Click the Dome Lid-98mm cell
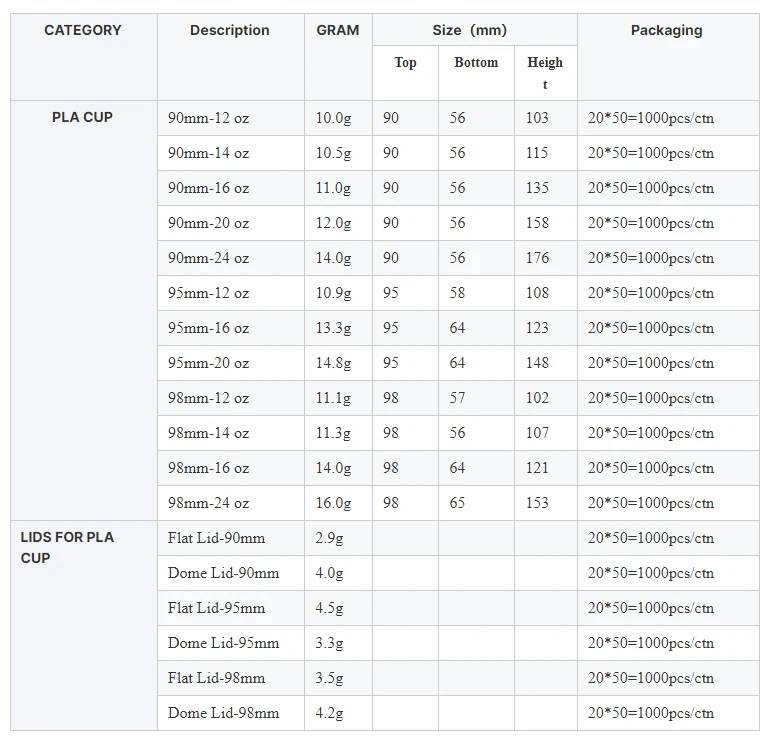 [x=224, y=713]
